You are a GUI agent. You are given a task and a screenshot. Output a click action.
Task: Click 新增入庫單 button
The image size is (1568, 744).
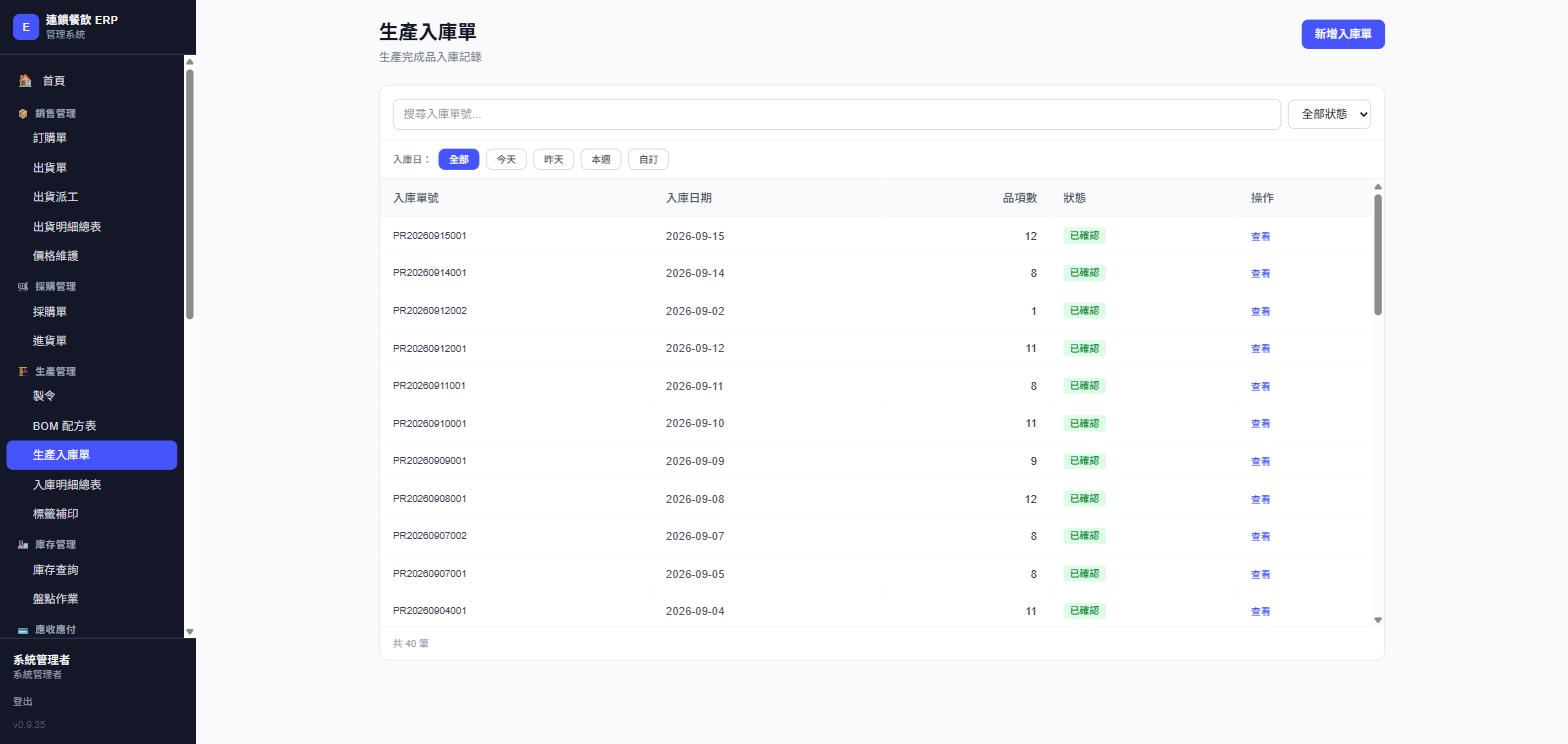pos(1342,34)
